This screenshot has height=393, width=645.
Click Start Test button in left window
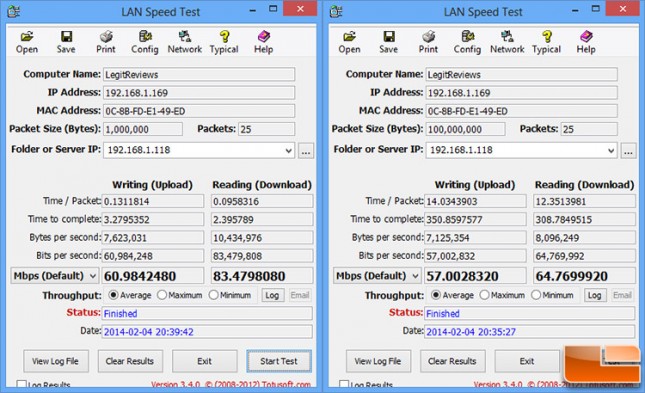tap(279, 361)
